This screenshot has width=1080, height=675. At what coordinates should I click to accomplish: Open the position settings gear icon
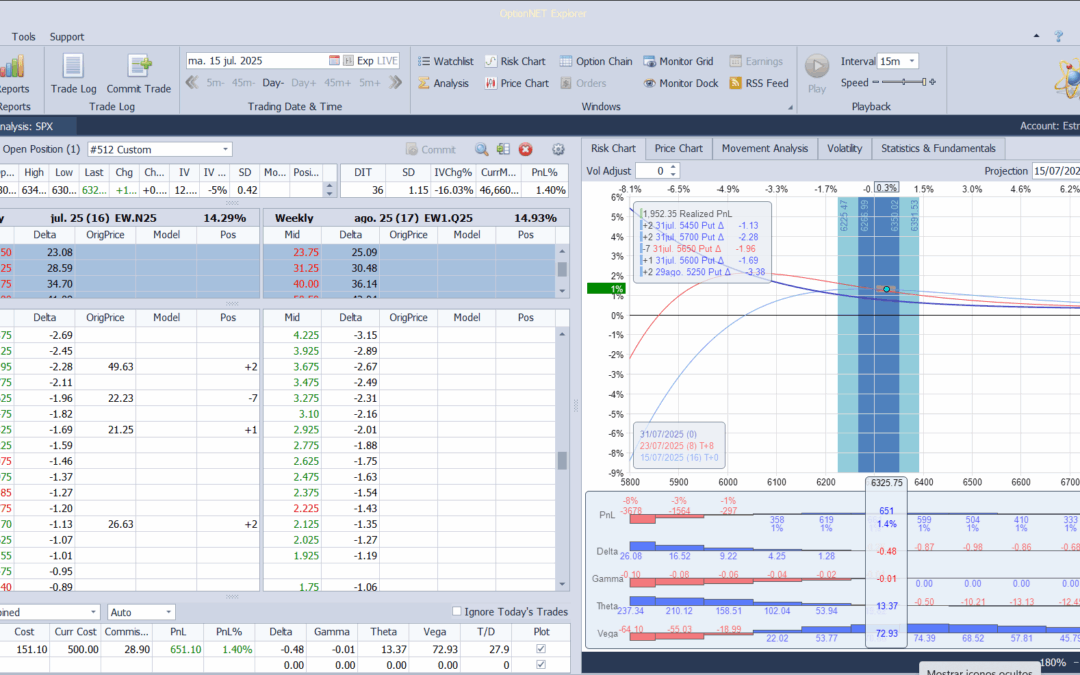pos(558,149)
